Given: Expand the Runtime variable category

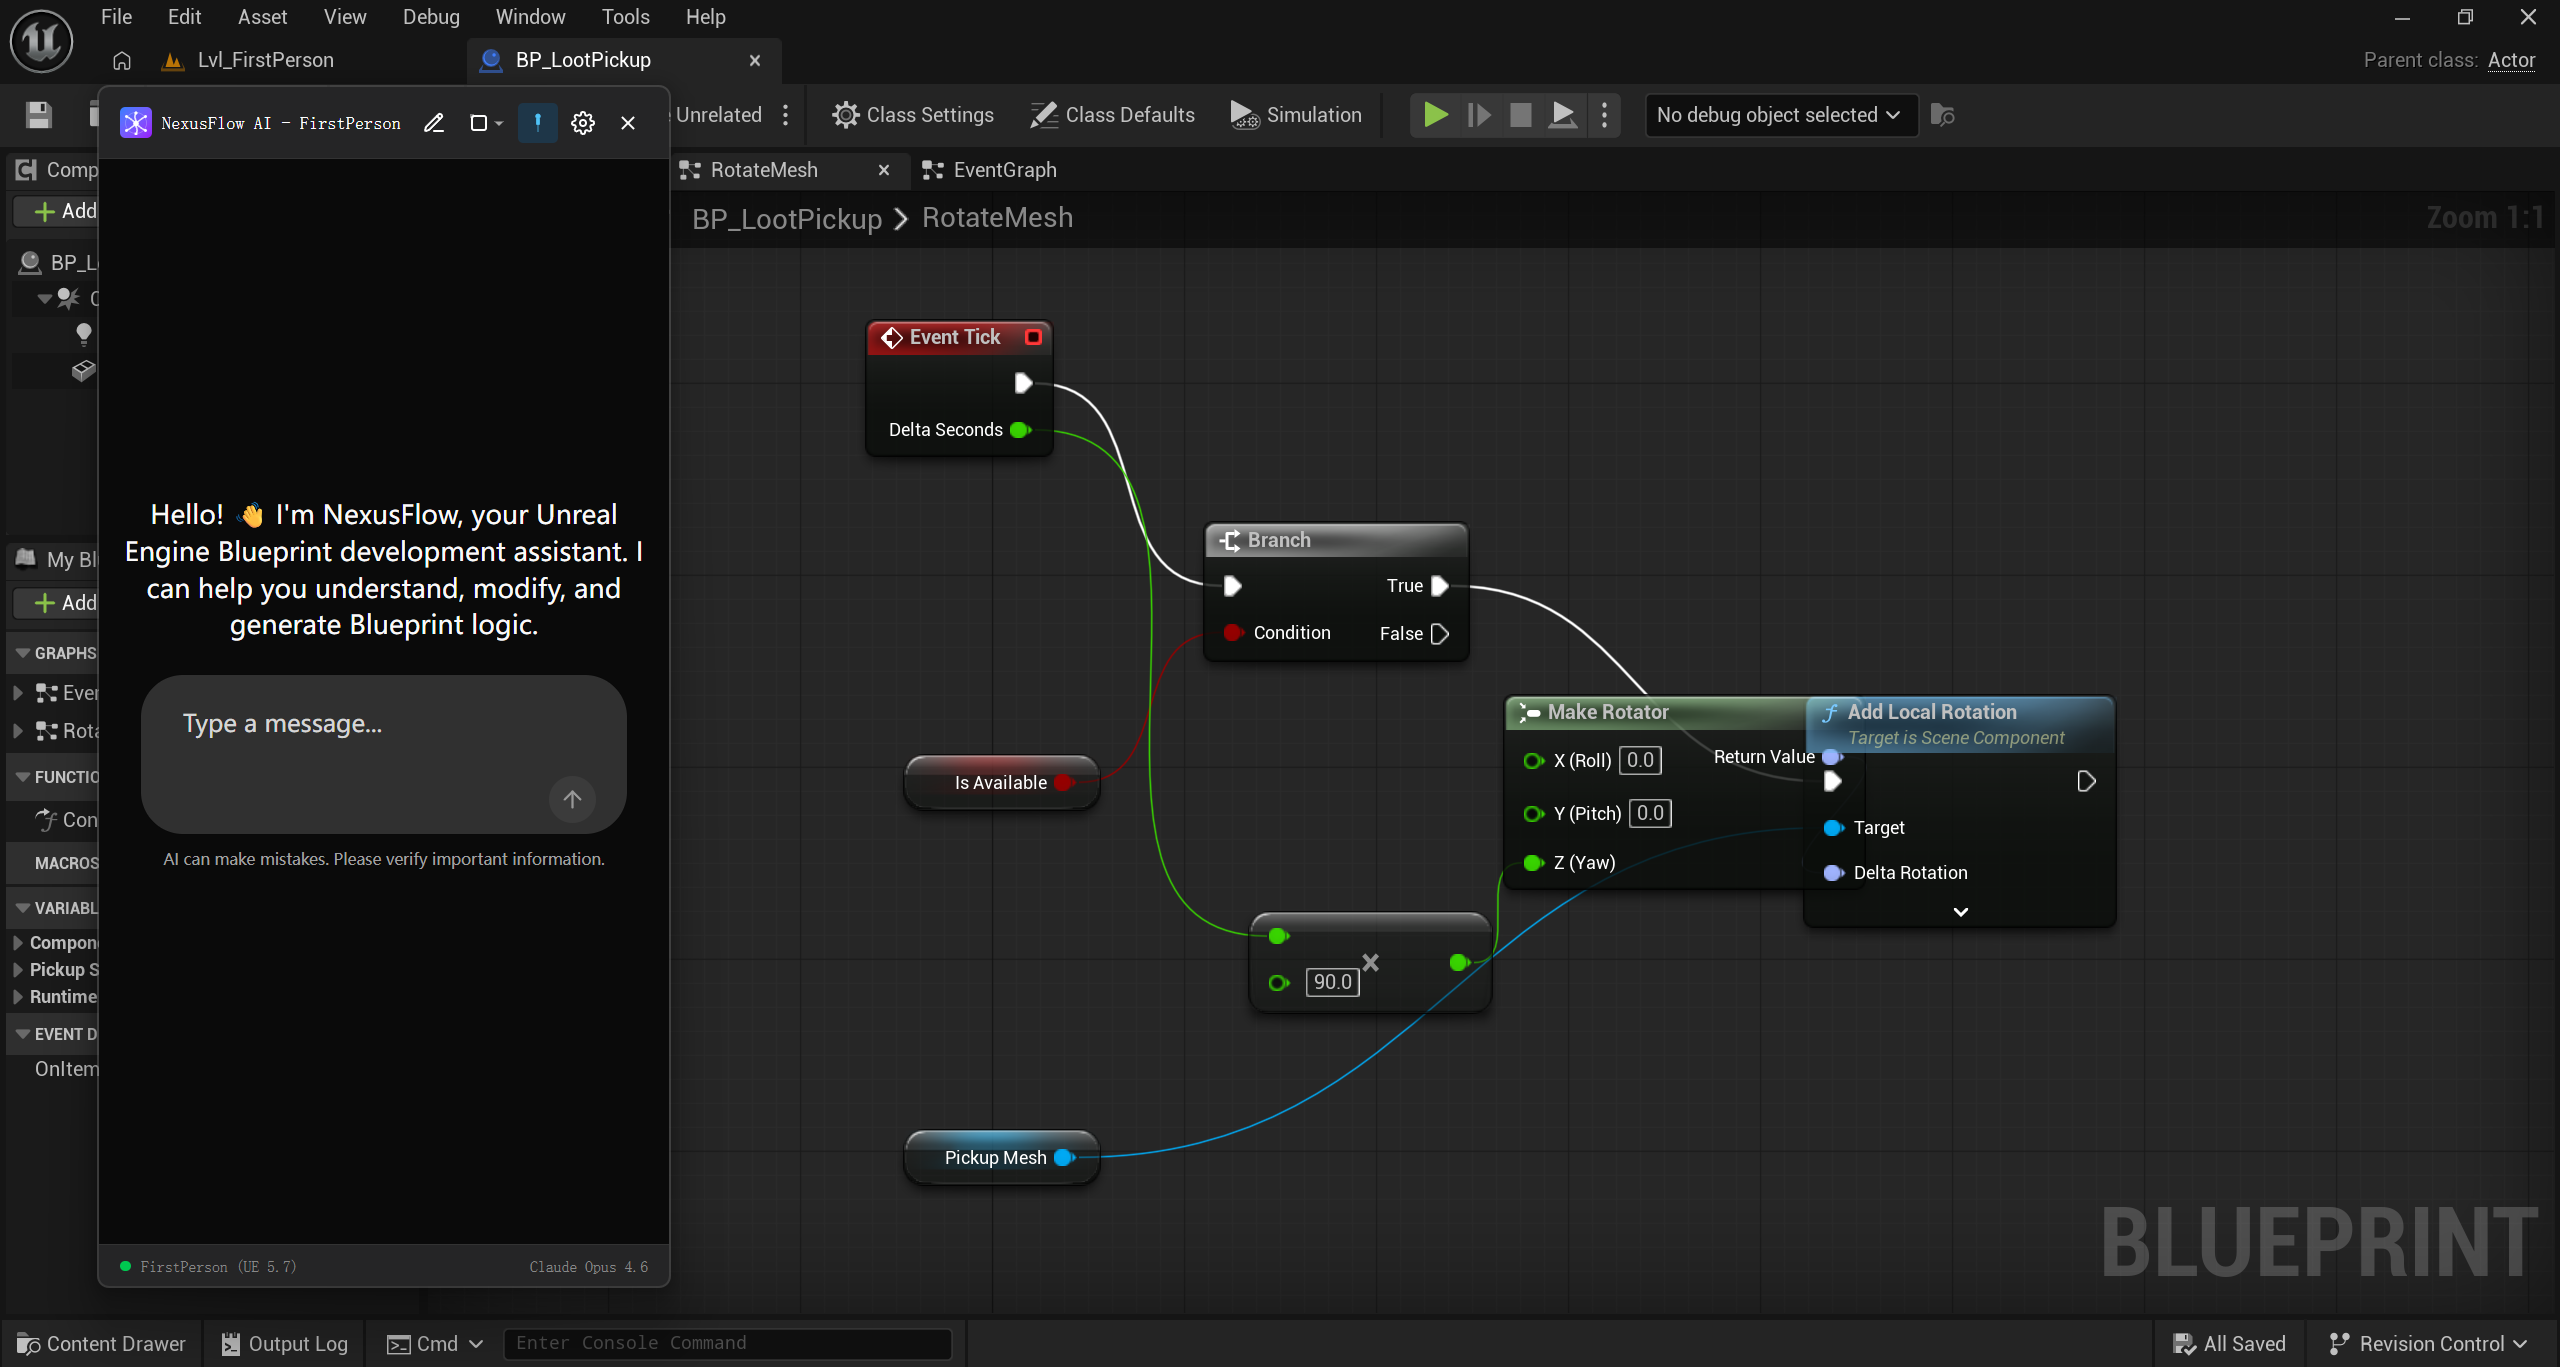Looking at the screenshot, I should click(18, 997).
